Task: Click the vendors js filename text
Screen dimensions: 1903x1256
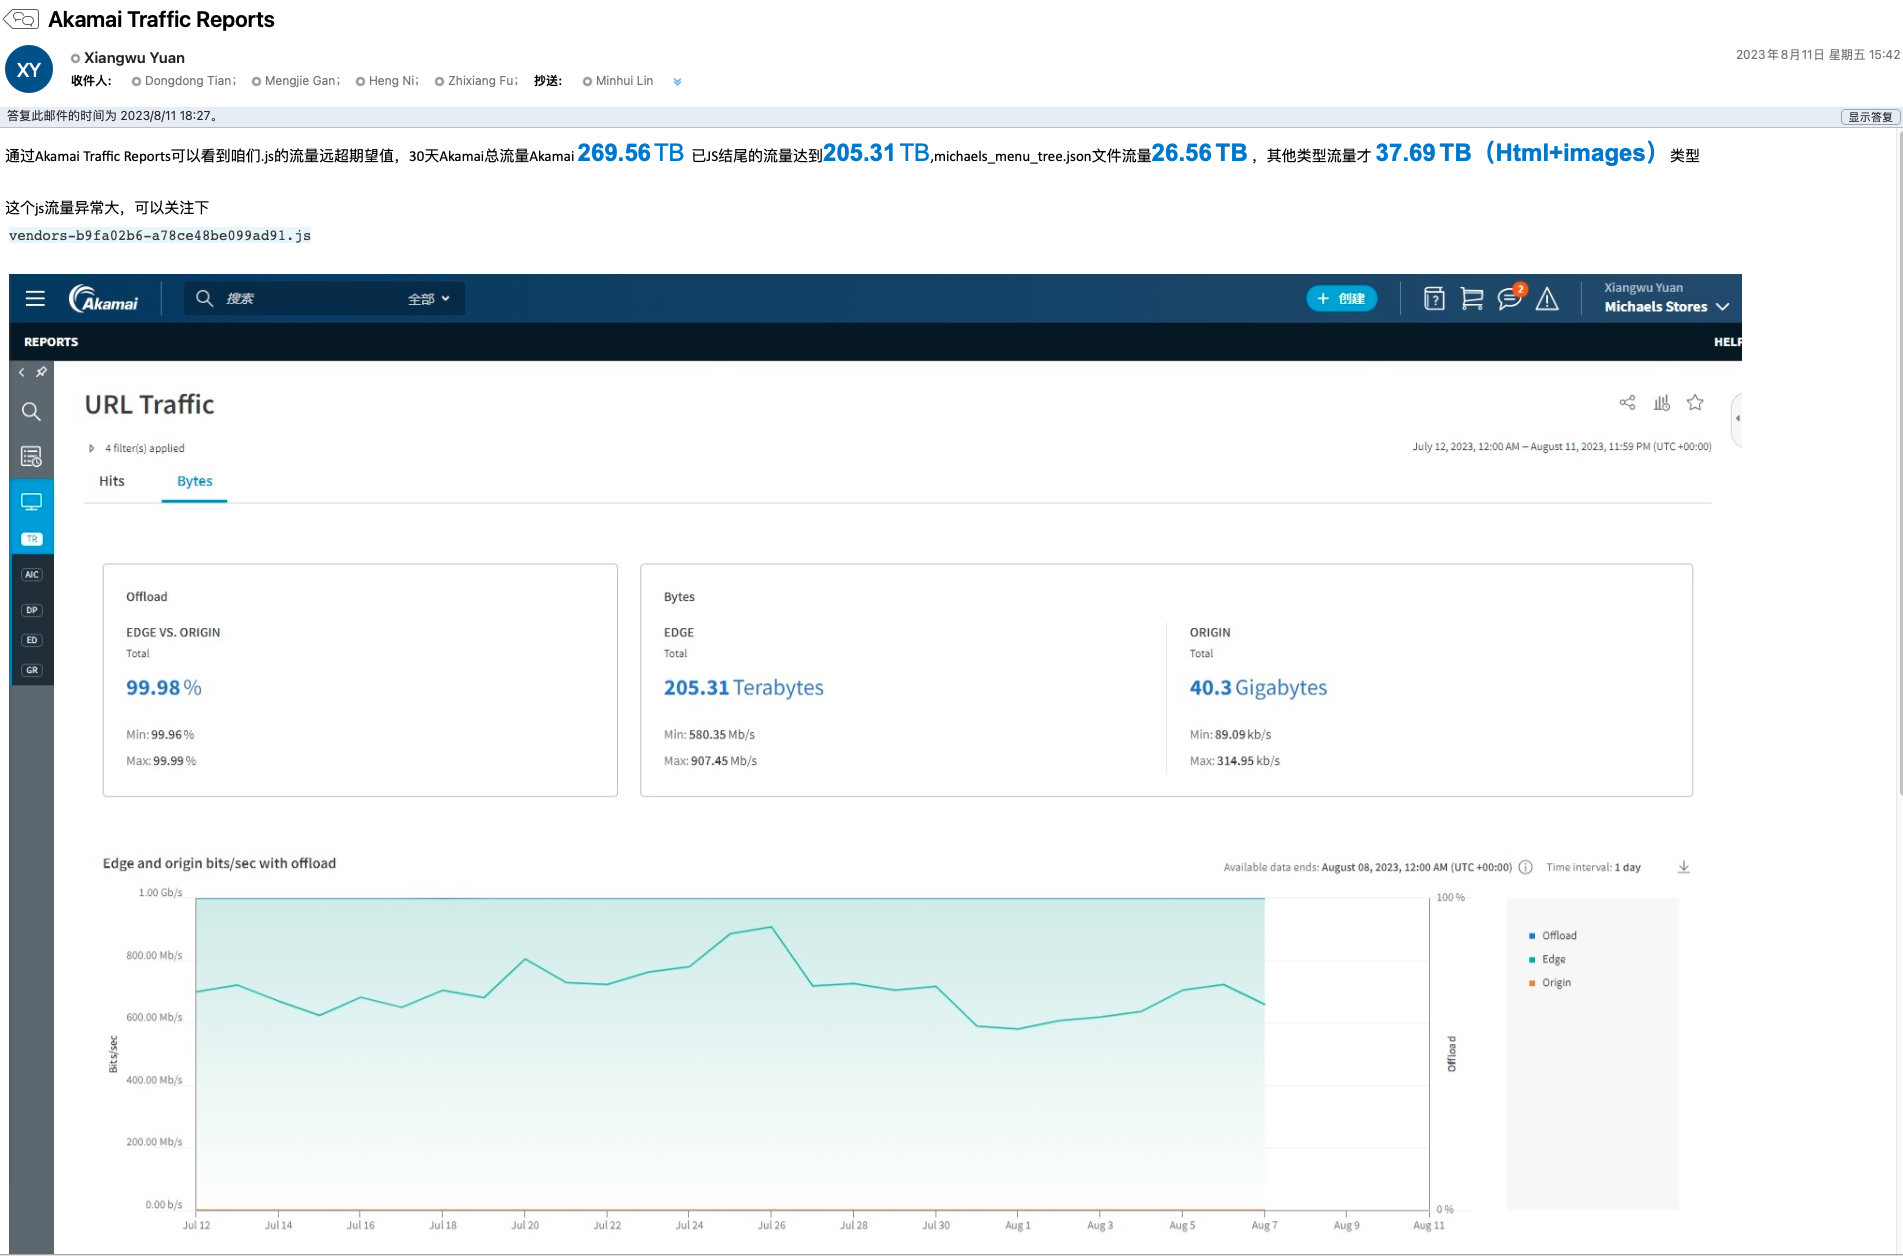Action: pos(160,236)
